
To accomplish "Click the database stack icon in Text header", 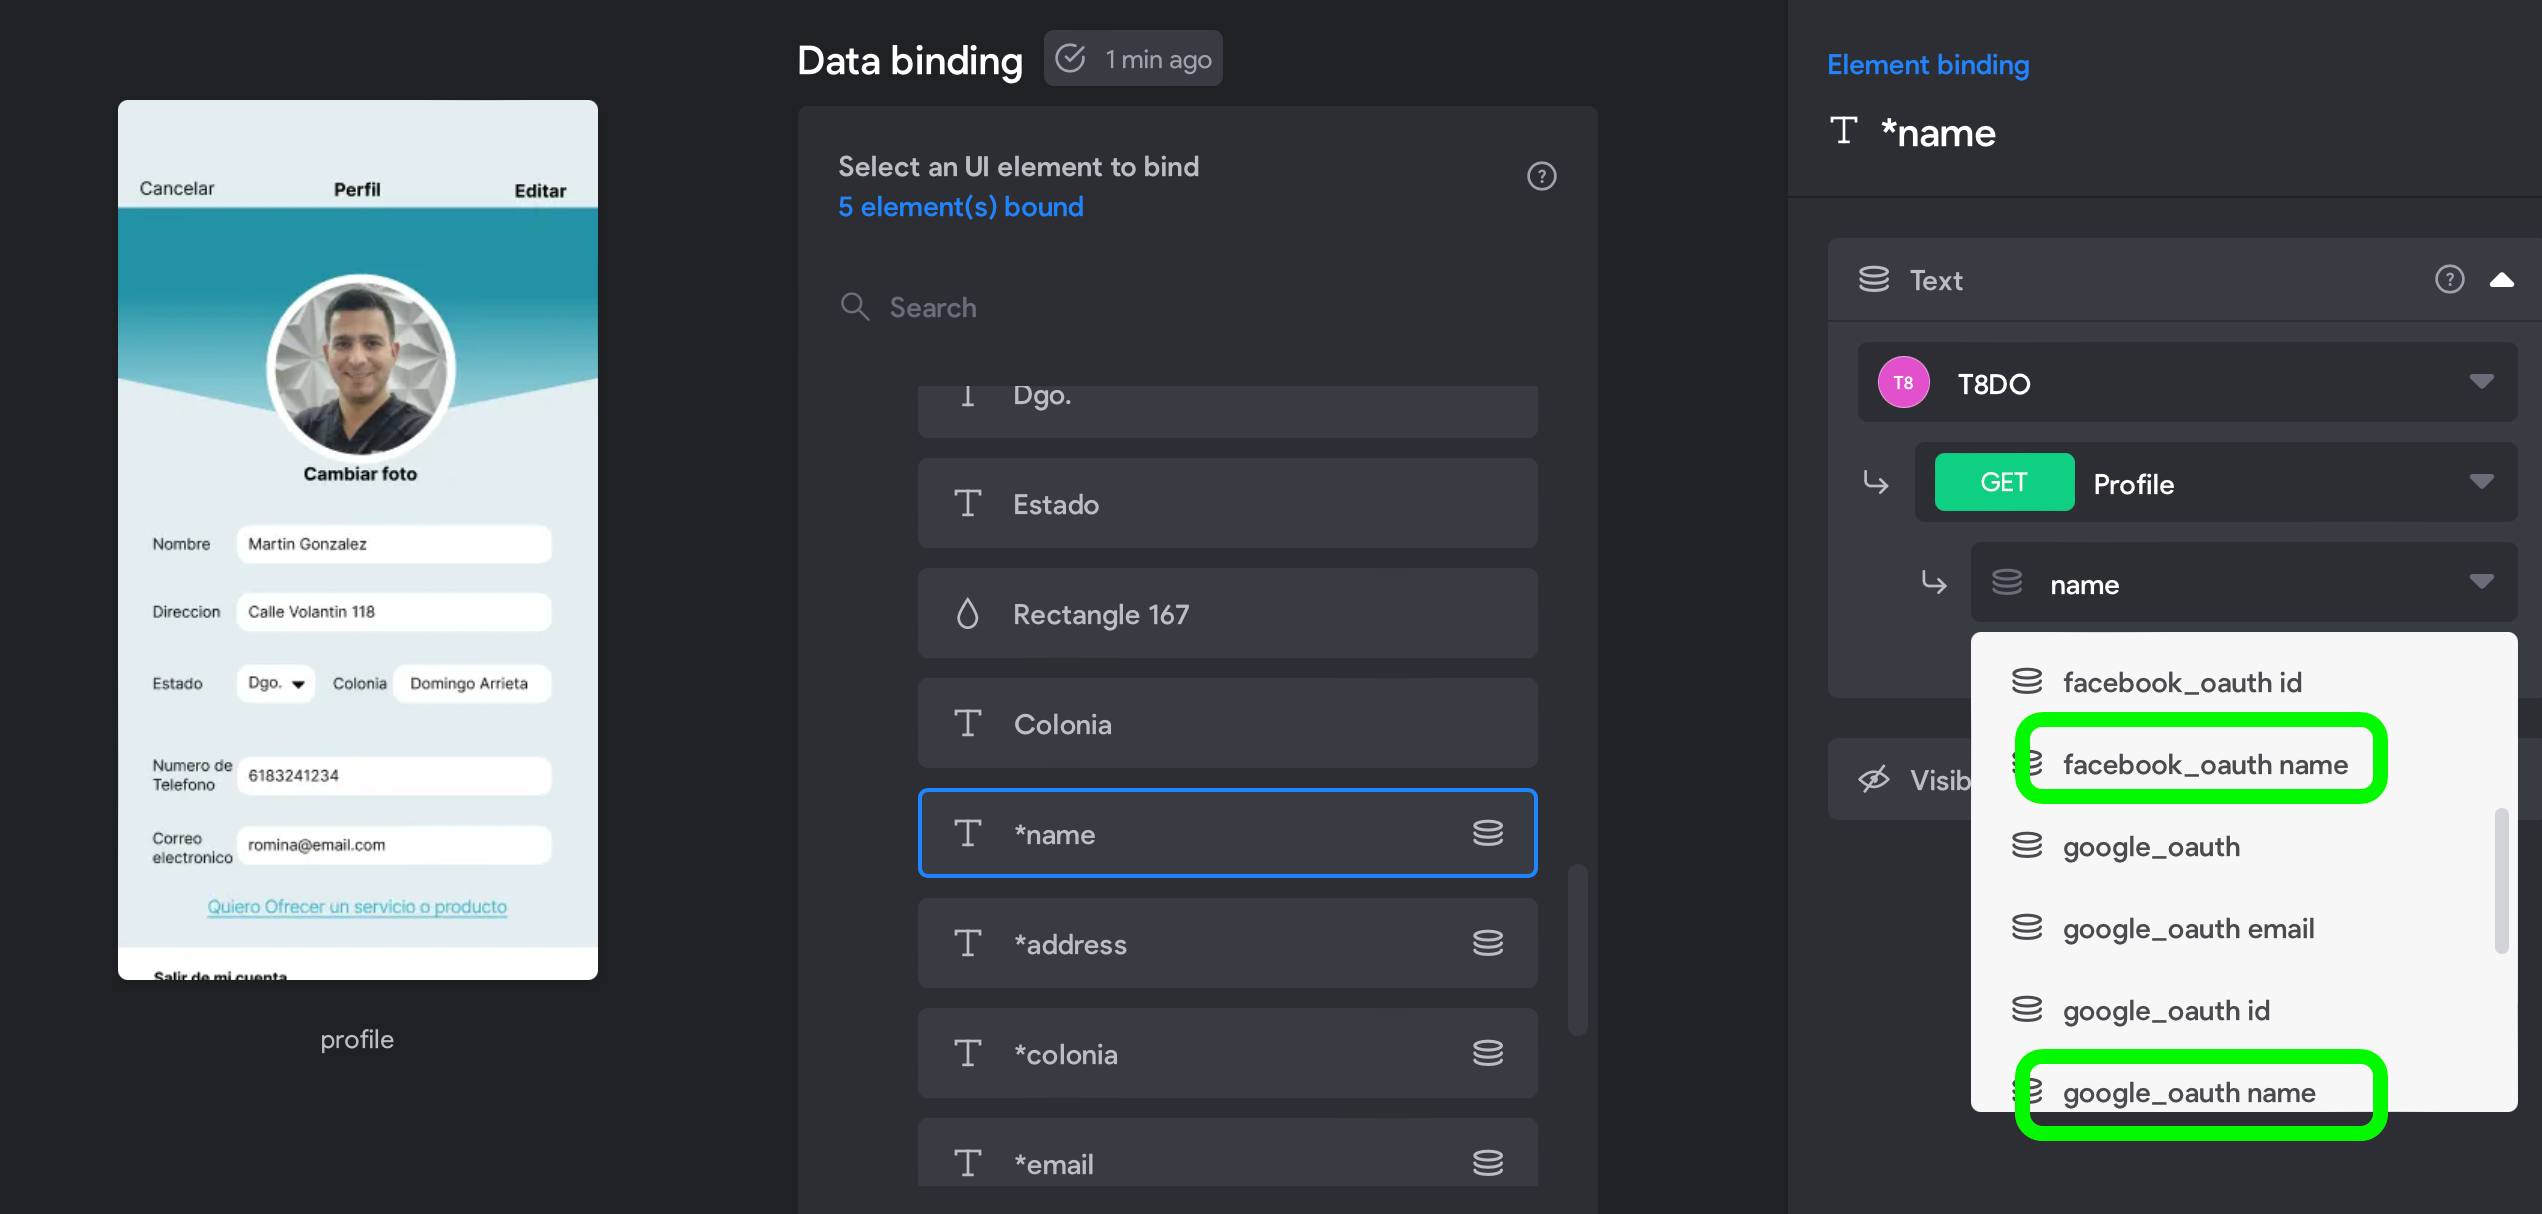I will click(1874, 279).
